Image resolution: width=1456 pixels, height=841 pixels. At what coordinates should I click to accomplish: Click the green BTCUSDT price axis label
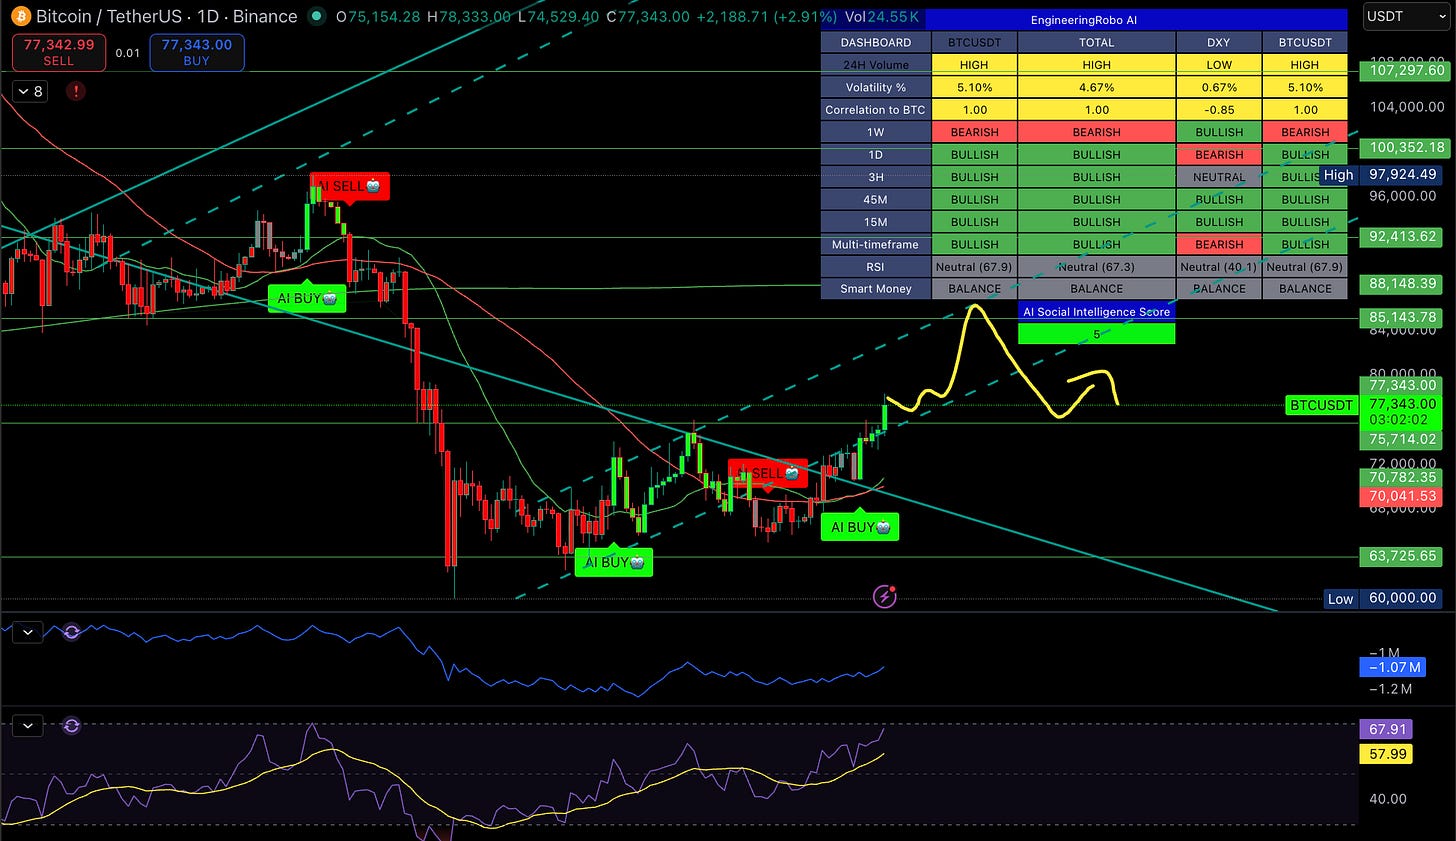pos(1321,405)
